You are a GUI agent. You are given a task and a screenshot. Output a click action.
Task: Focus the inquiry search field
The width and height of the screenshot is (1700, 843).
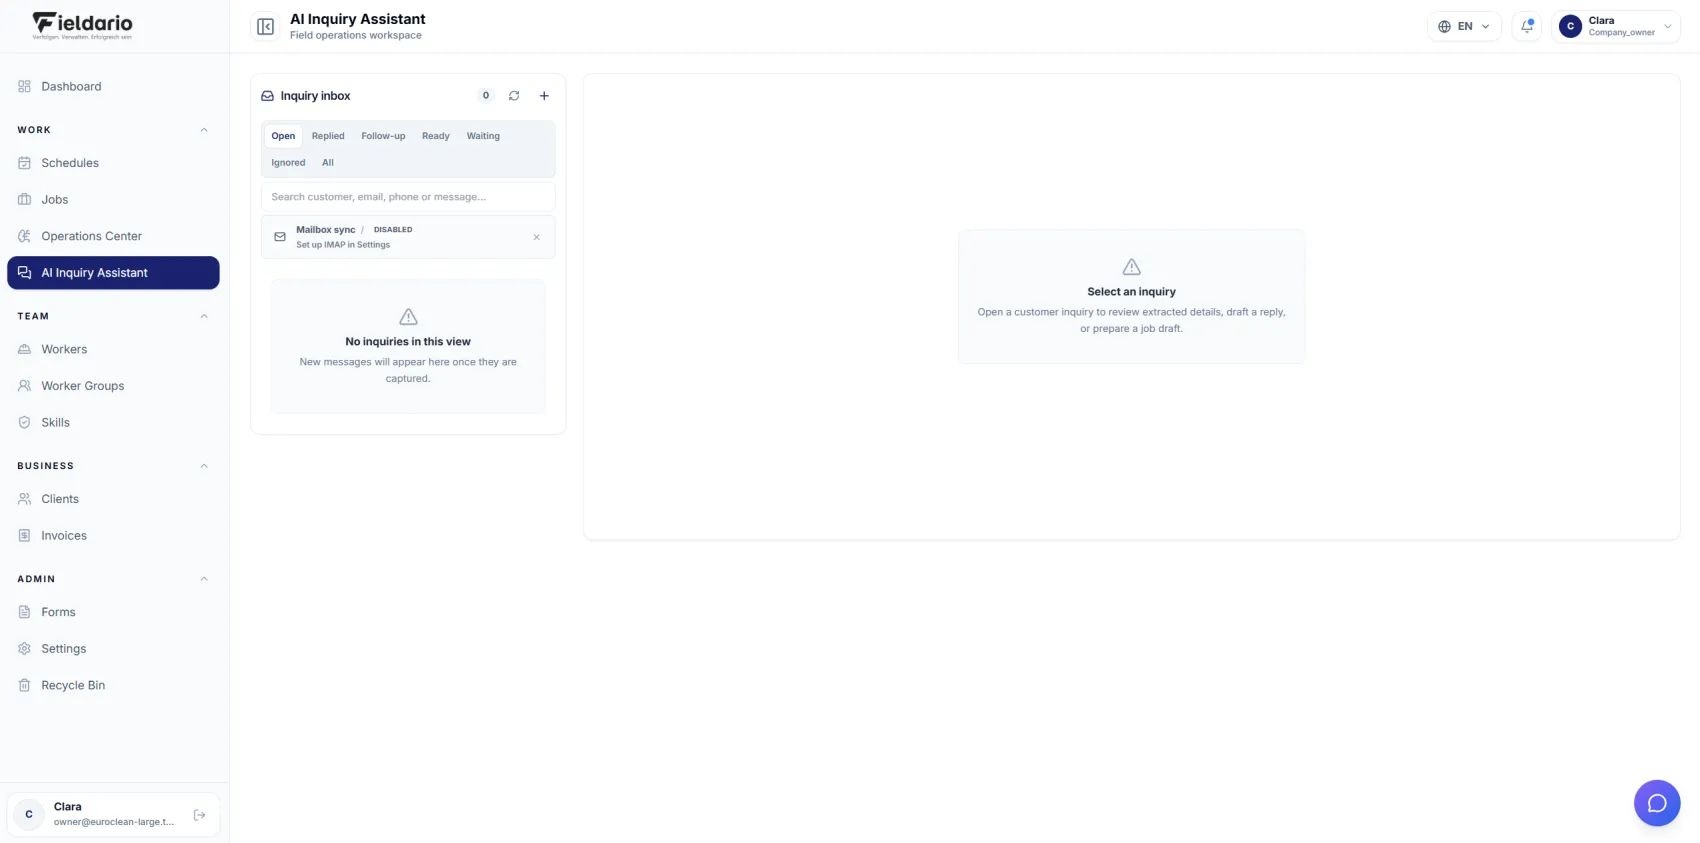click(408, 197)
